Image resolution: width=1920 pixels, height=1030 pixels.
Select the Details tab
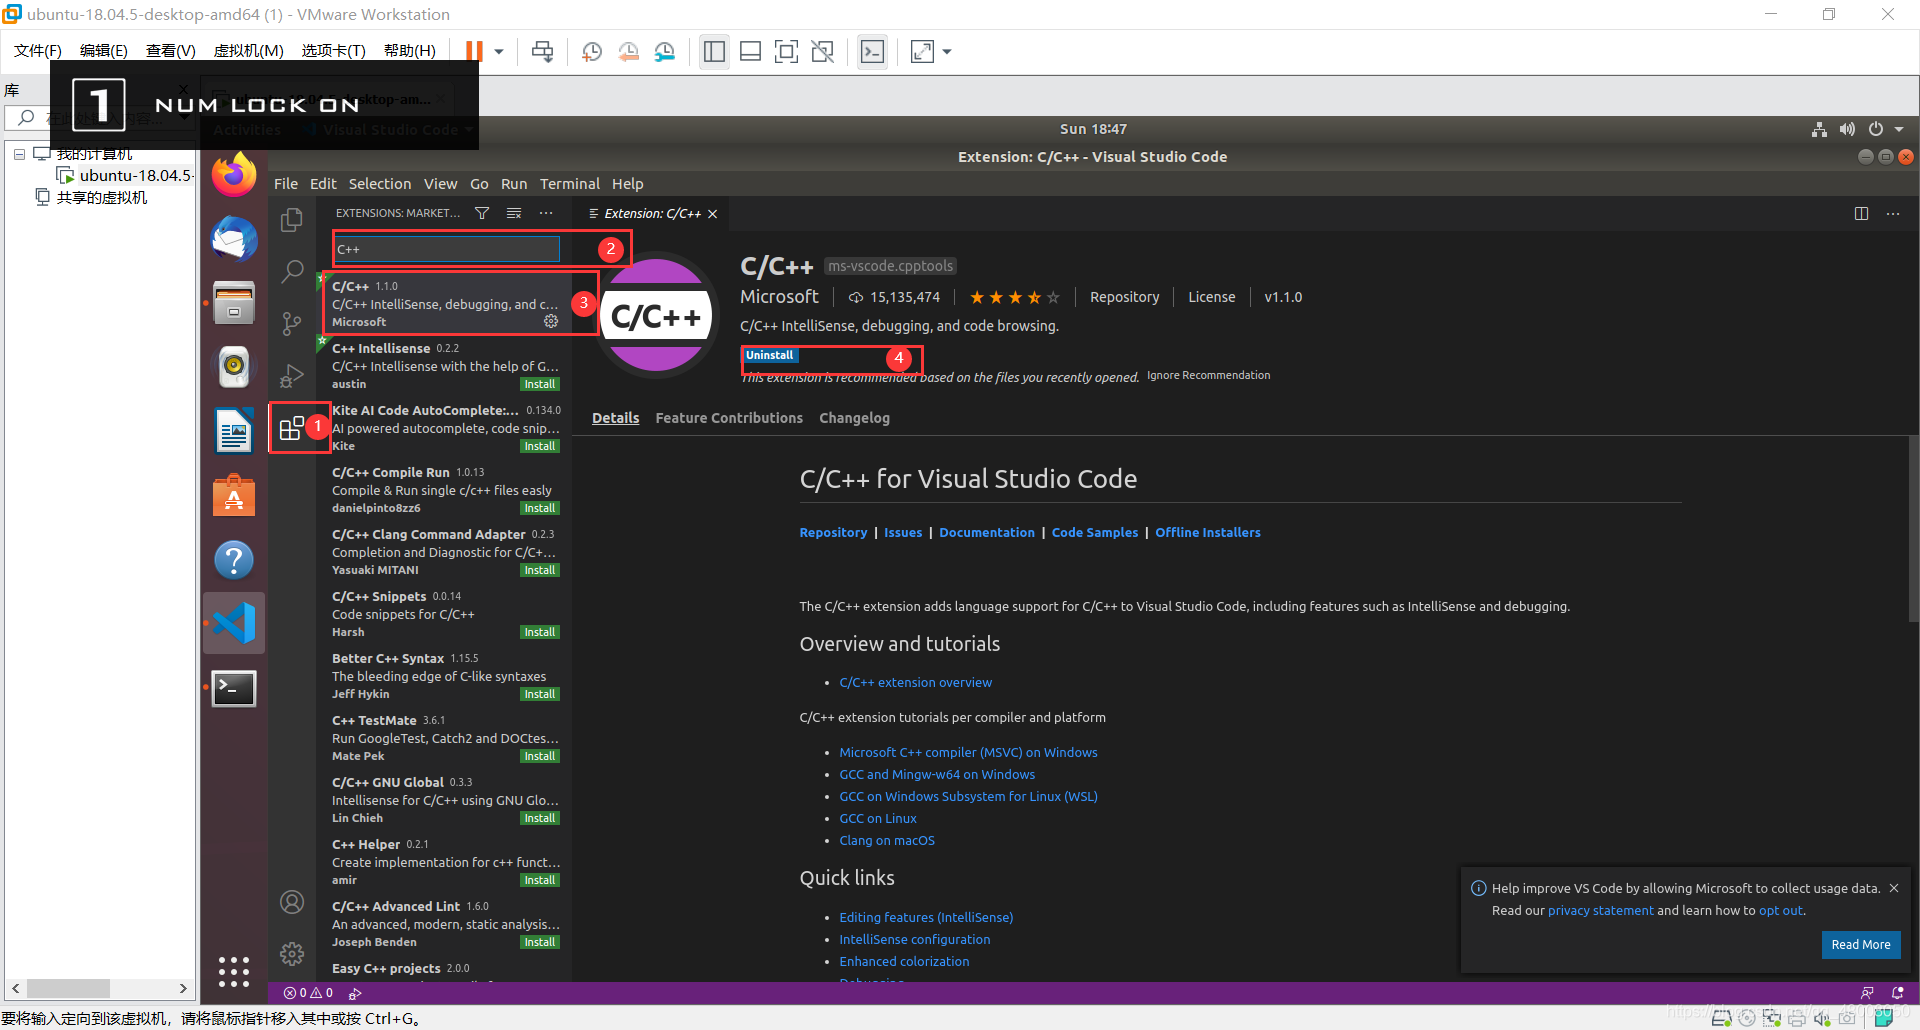tap(615, 418)
